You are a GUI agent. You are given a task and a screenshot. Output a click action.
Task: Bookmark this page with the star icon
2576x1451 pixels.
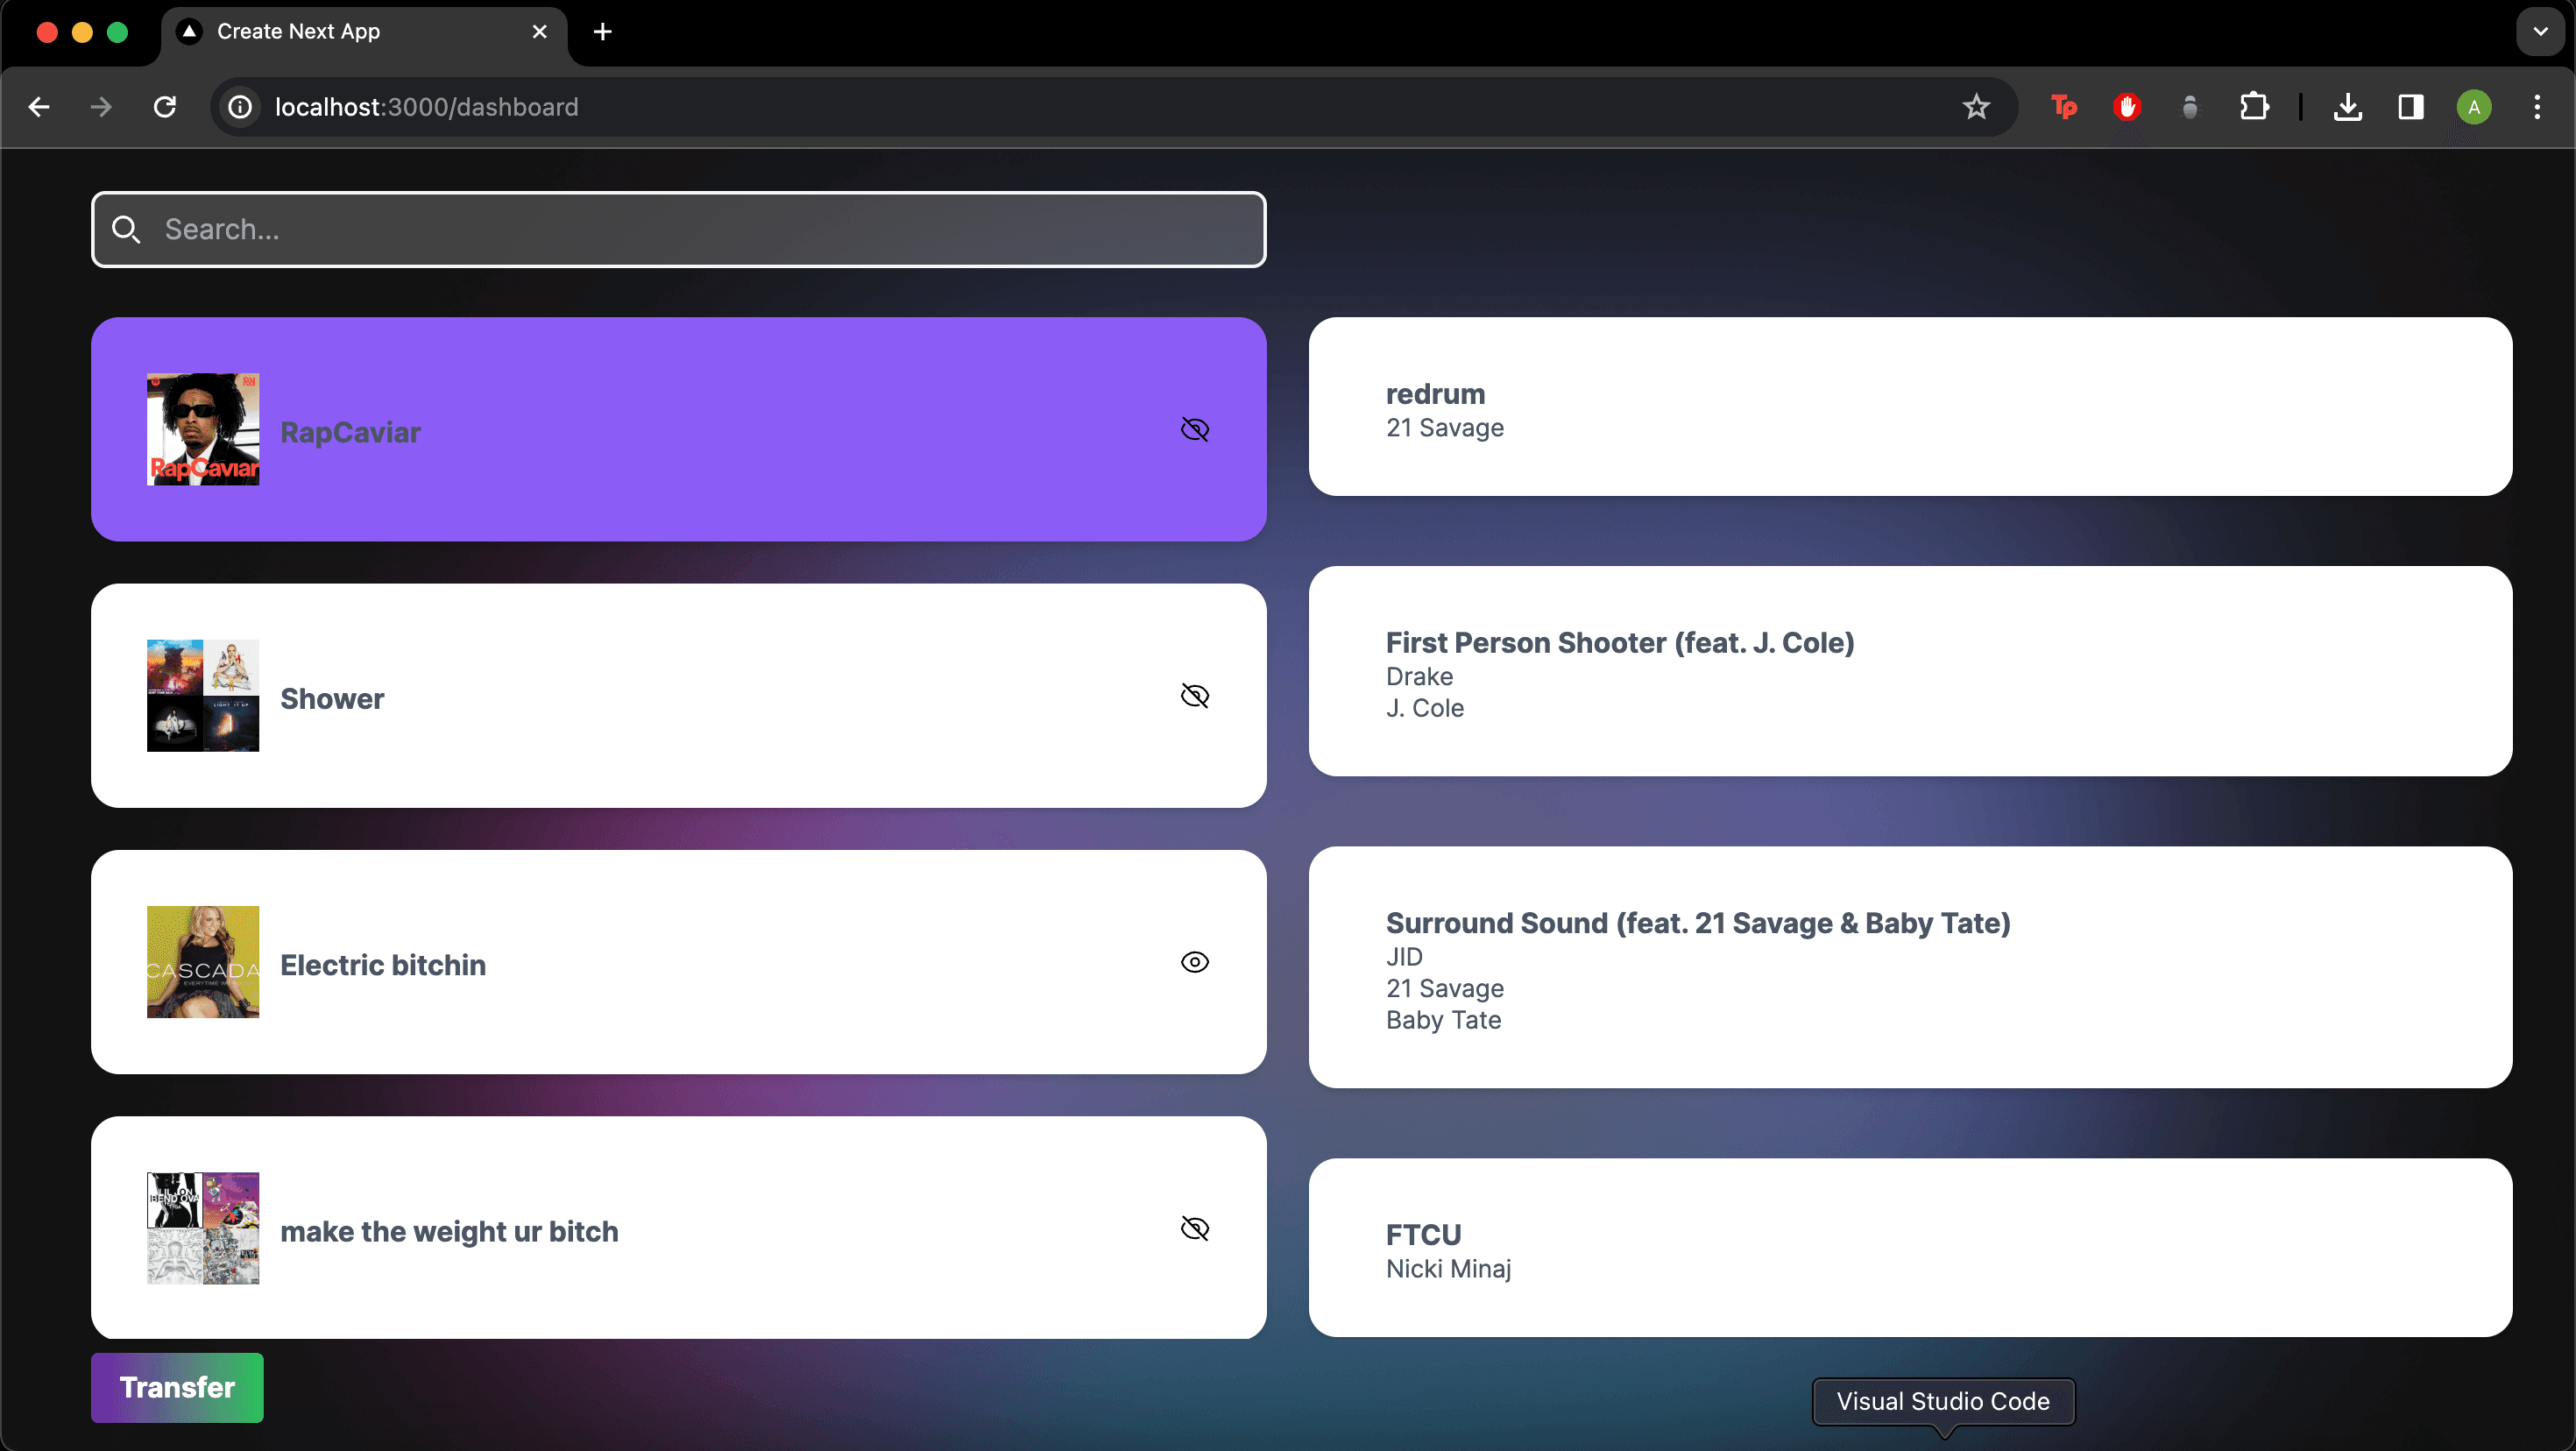click(x=1975, y=107)
